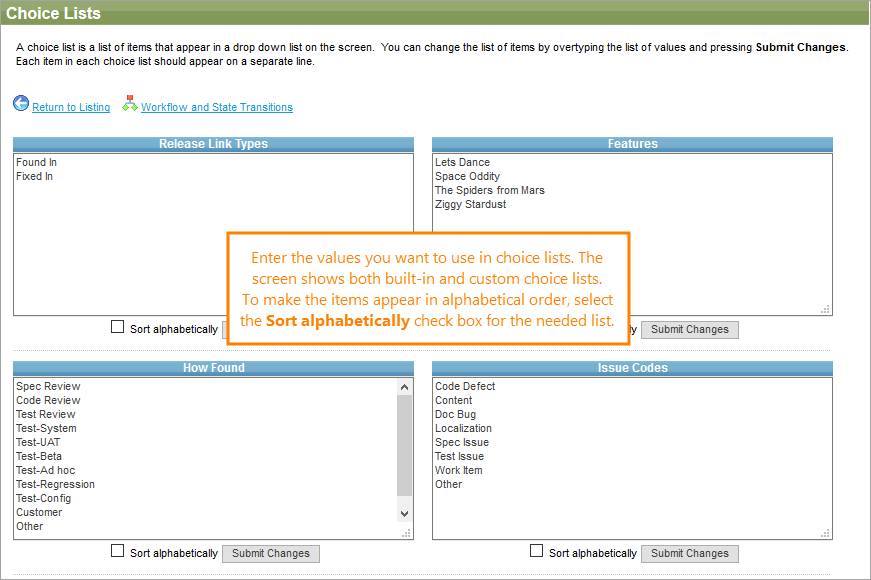The height and width of the screenshot is (580, 871).
Task: Enable Sort alphabetically for Issue Codes
Action: pos(536,551)
